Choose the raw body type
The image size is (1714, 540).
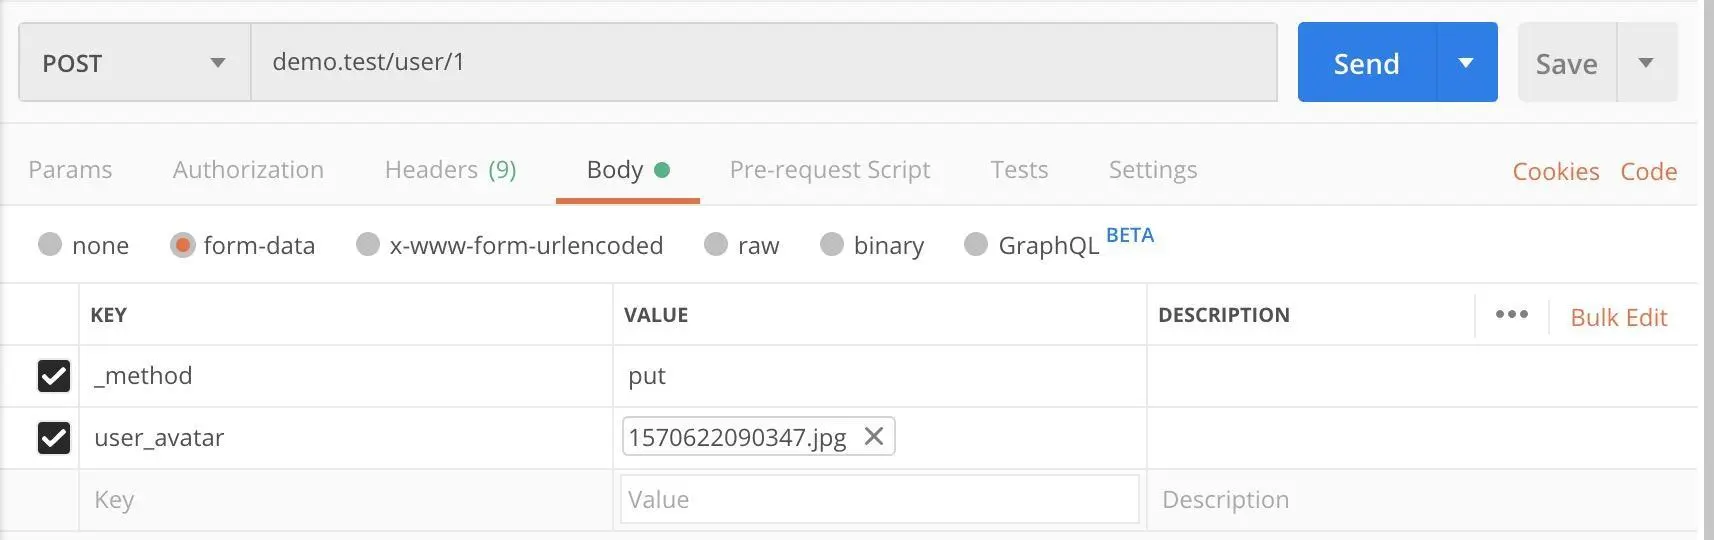click(716, 245)
